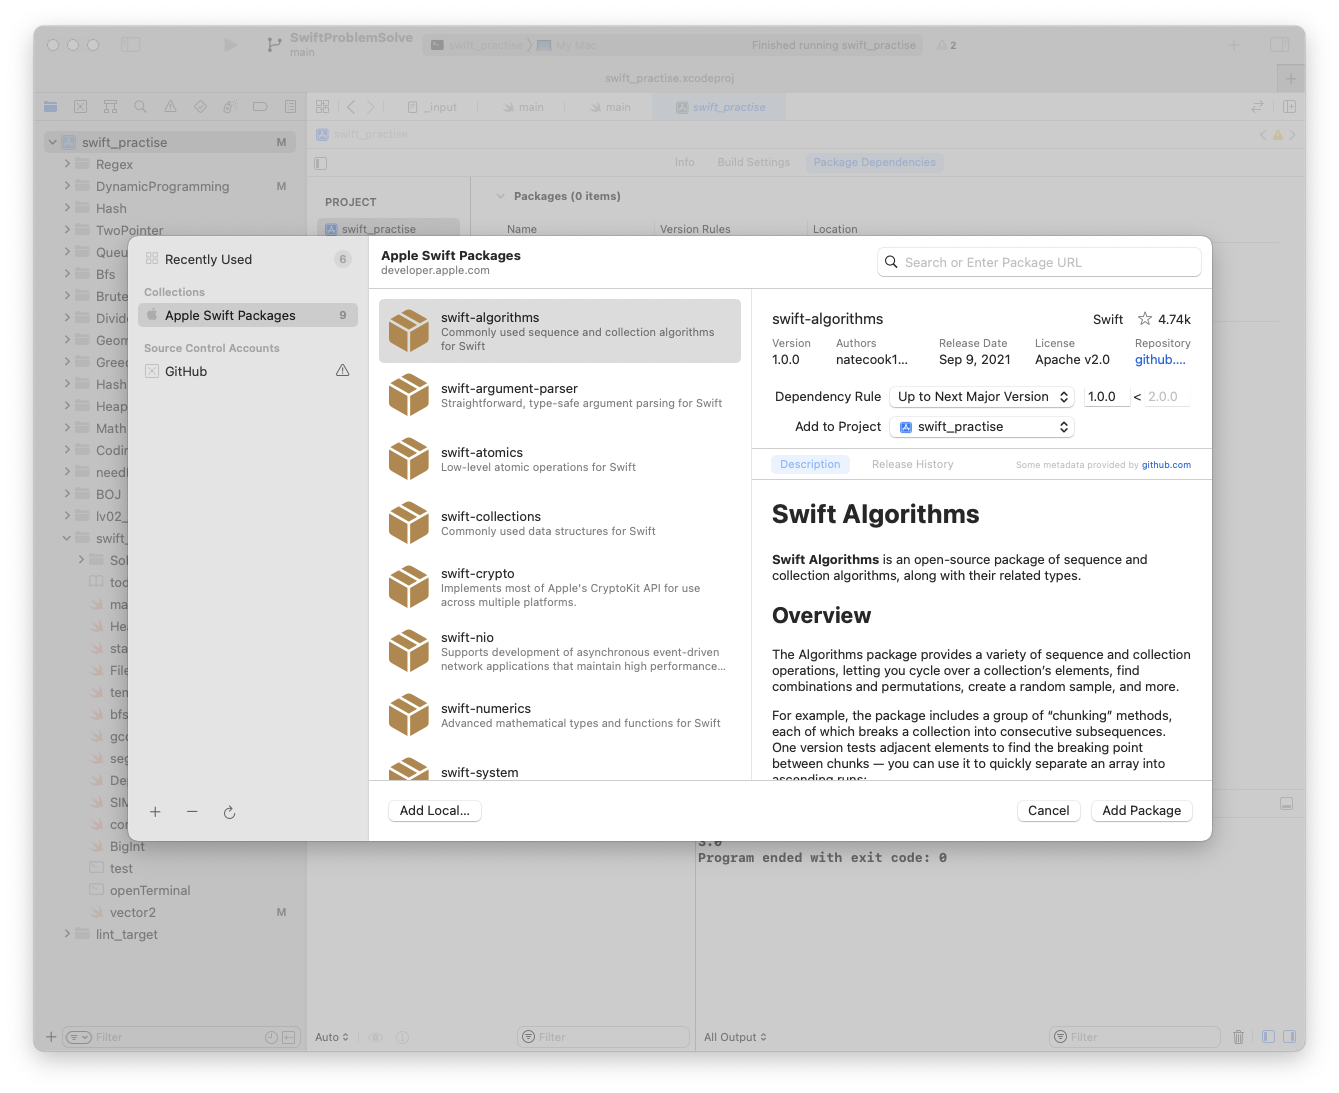Viewport: 1339px width, 1093px height.
Task: Switch to the Release History tab
Action: (x=912, y=464)
